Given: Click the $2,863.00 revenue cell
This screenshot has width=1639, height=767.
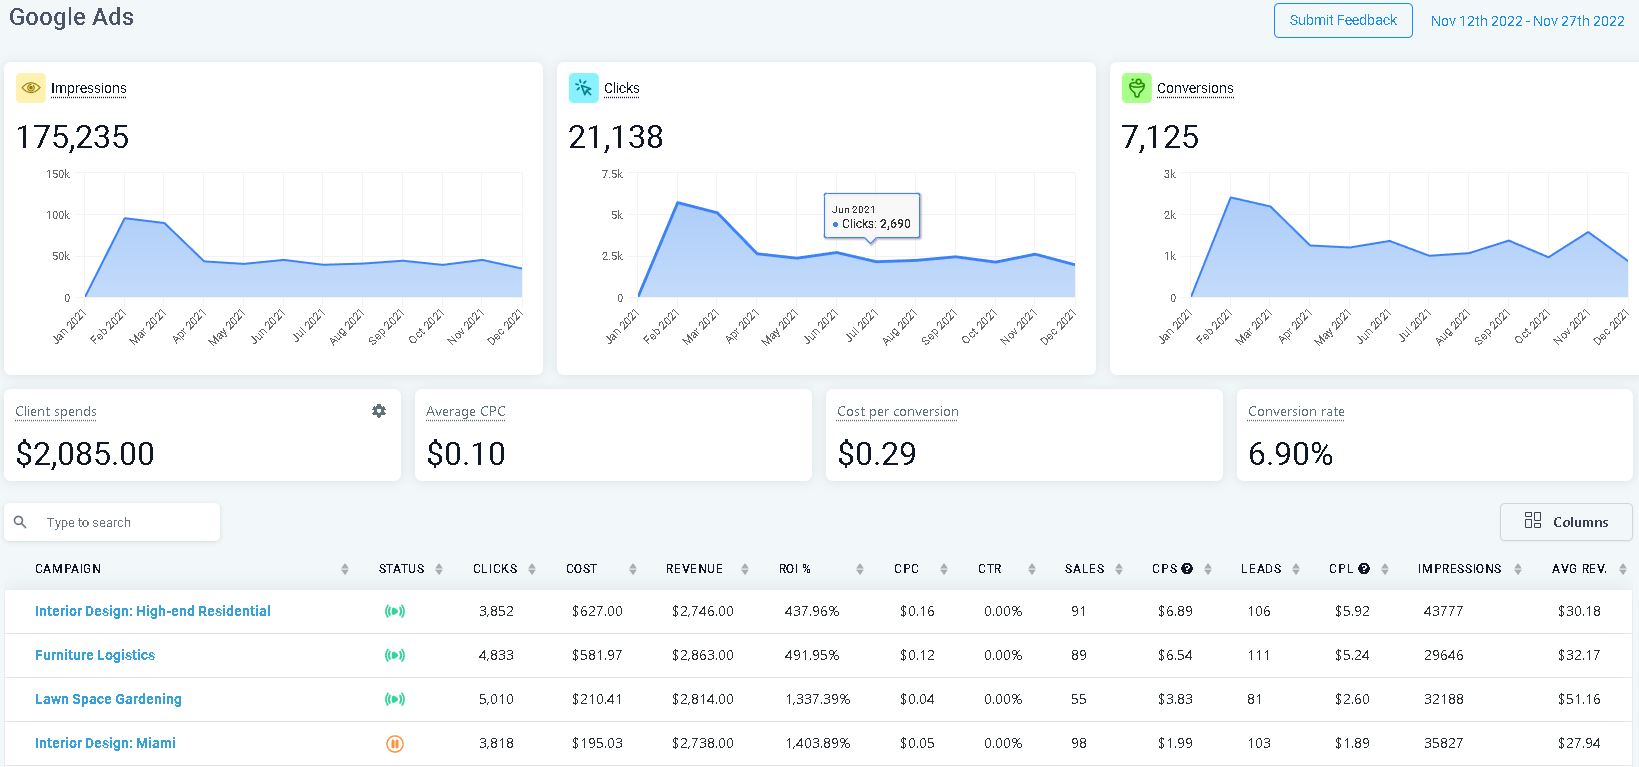Looking at the screenshot, I should coord(703,655).
